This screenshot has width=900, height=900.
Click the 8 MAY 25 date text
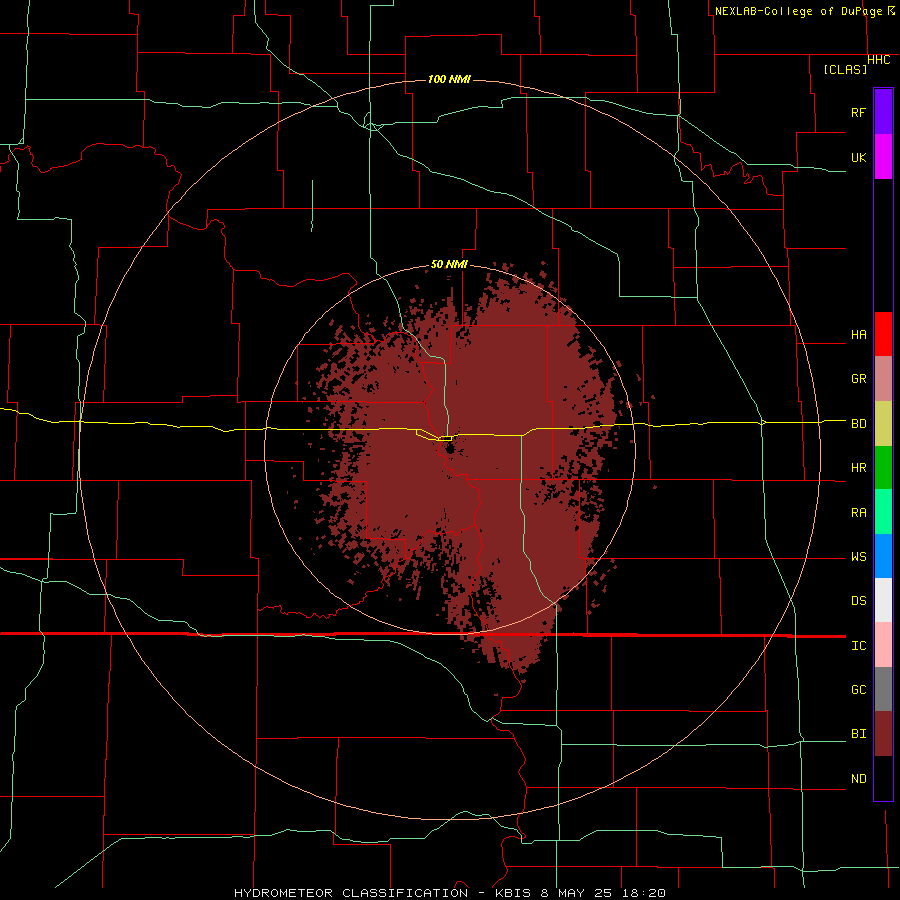[x=577, y=893]
